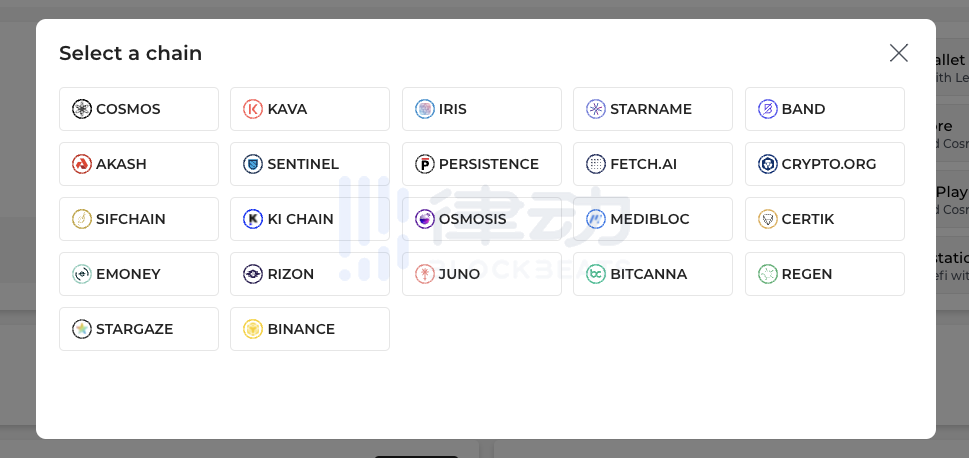This screenshot has height=458, width=969.
Task: Select the REGEN chain option
Action: click(824, 274)
